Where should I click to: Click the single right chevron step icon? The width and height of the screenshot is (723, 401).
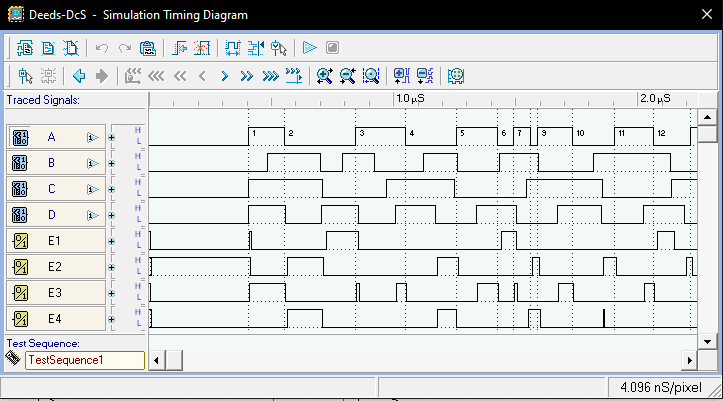[224, 75]
